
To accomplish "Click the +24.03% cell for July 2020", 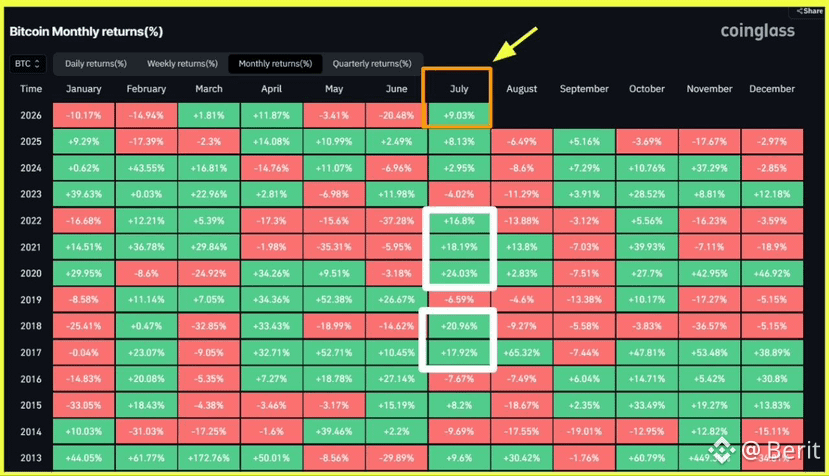I will [459, 273].
